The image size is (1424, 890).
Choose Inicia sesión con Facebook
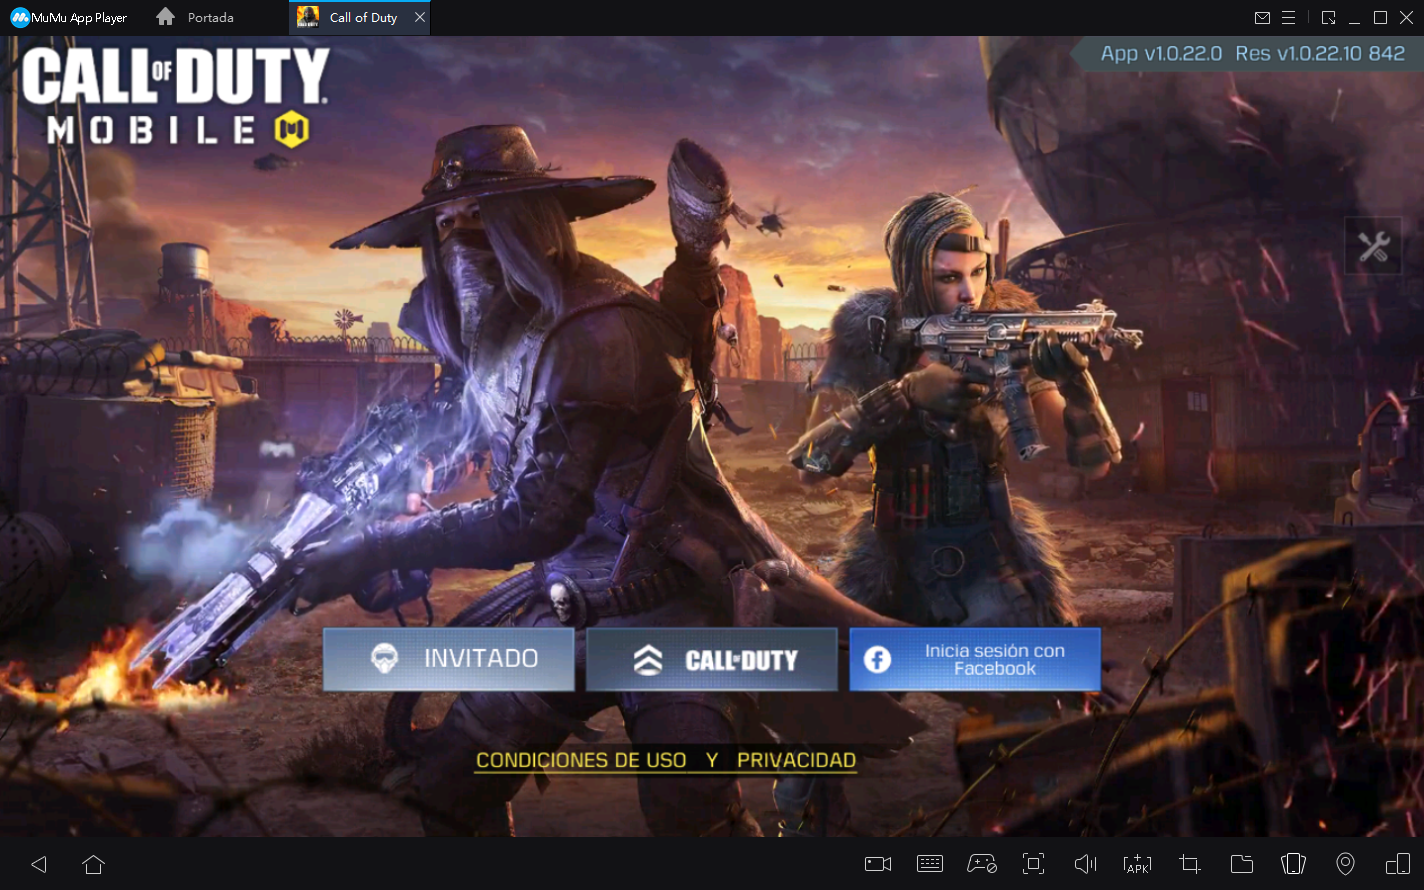click(975, 659)
